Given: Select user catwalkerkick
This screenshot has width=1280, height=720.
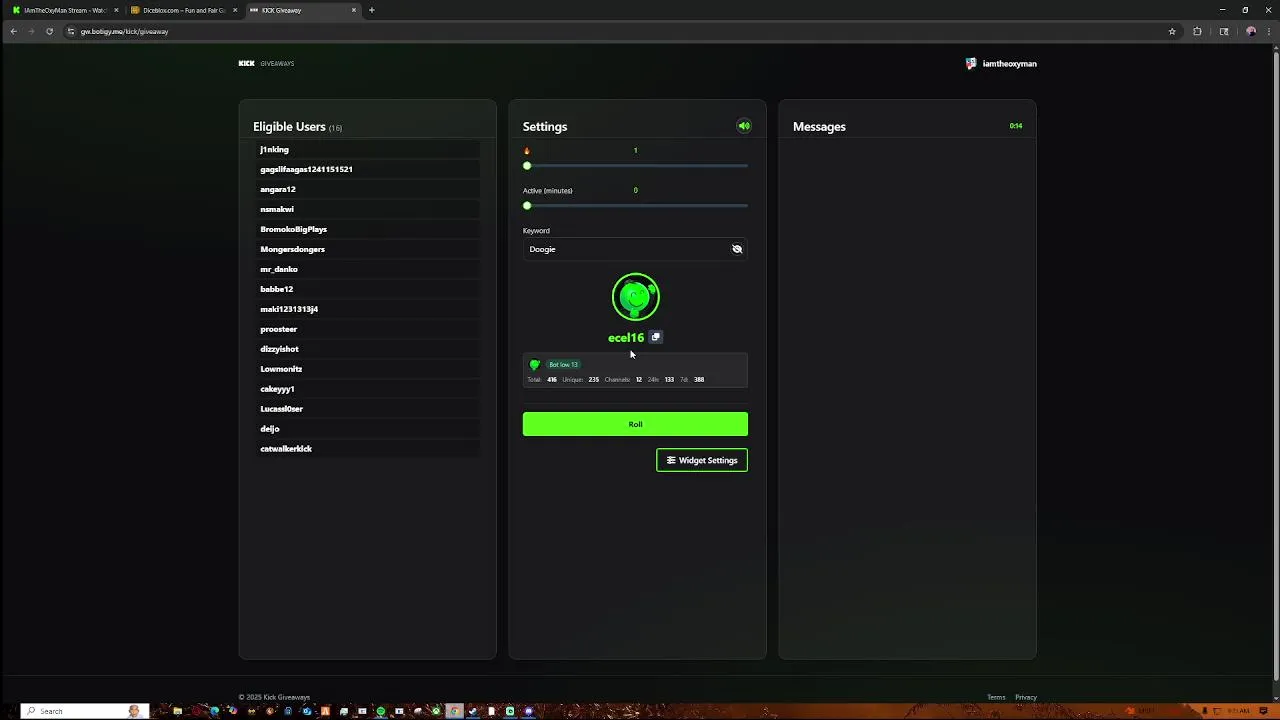Looking at the screenshot, I should 367,449.
